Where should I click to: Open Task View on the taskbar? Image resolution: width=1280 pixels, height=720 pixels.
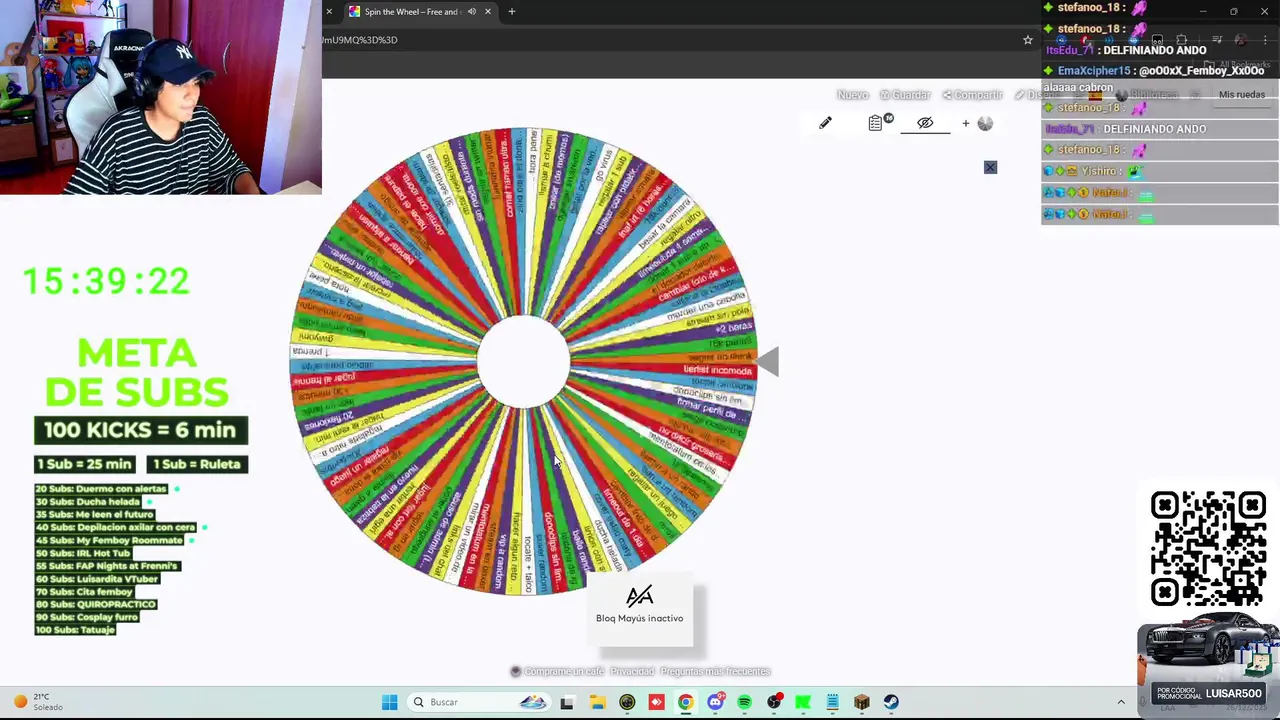pyautogui.click(x=567, y=702)
